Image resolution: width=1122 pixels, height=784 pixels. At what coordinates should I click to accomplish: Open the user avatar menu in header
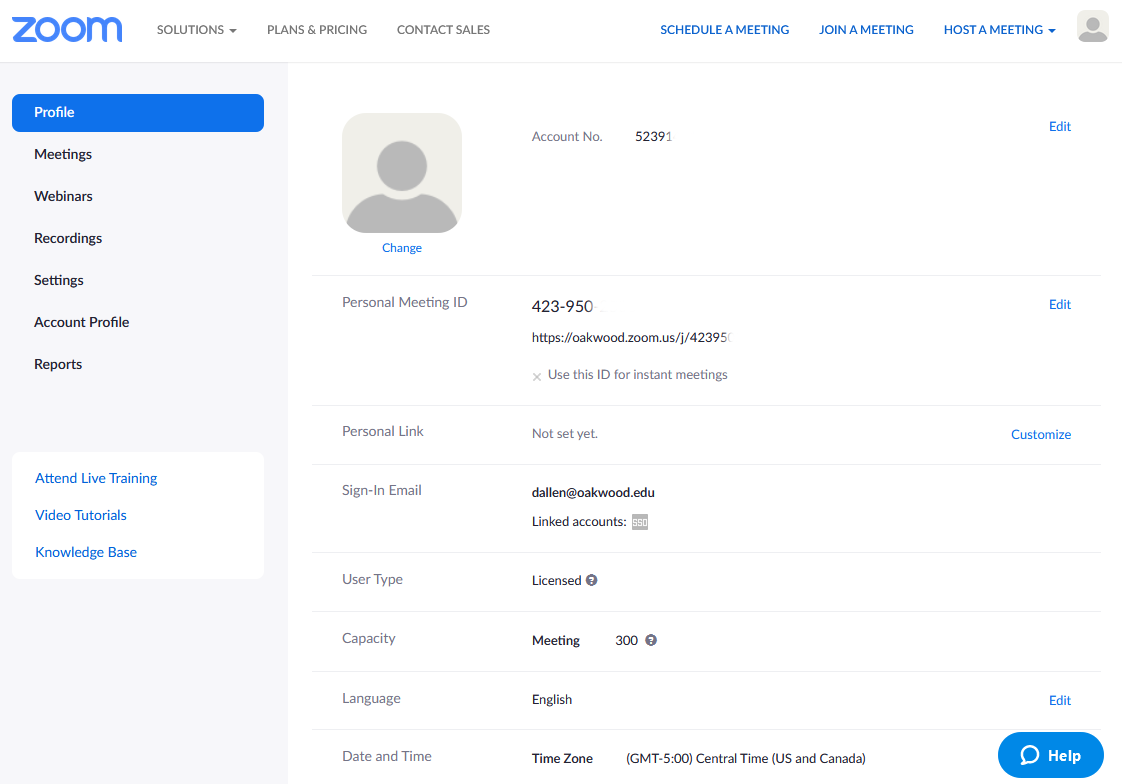[1093, 27]
